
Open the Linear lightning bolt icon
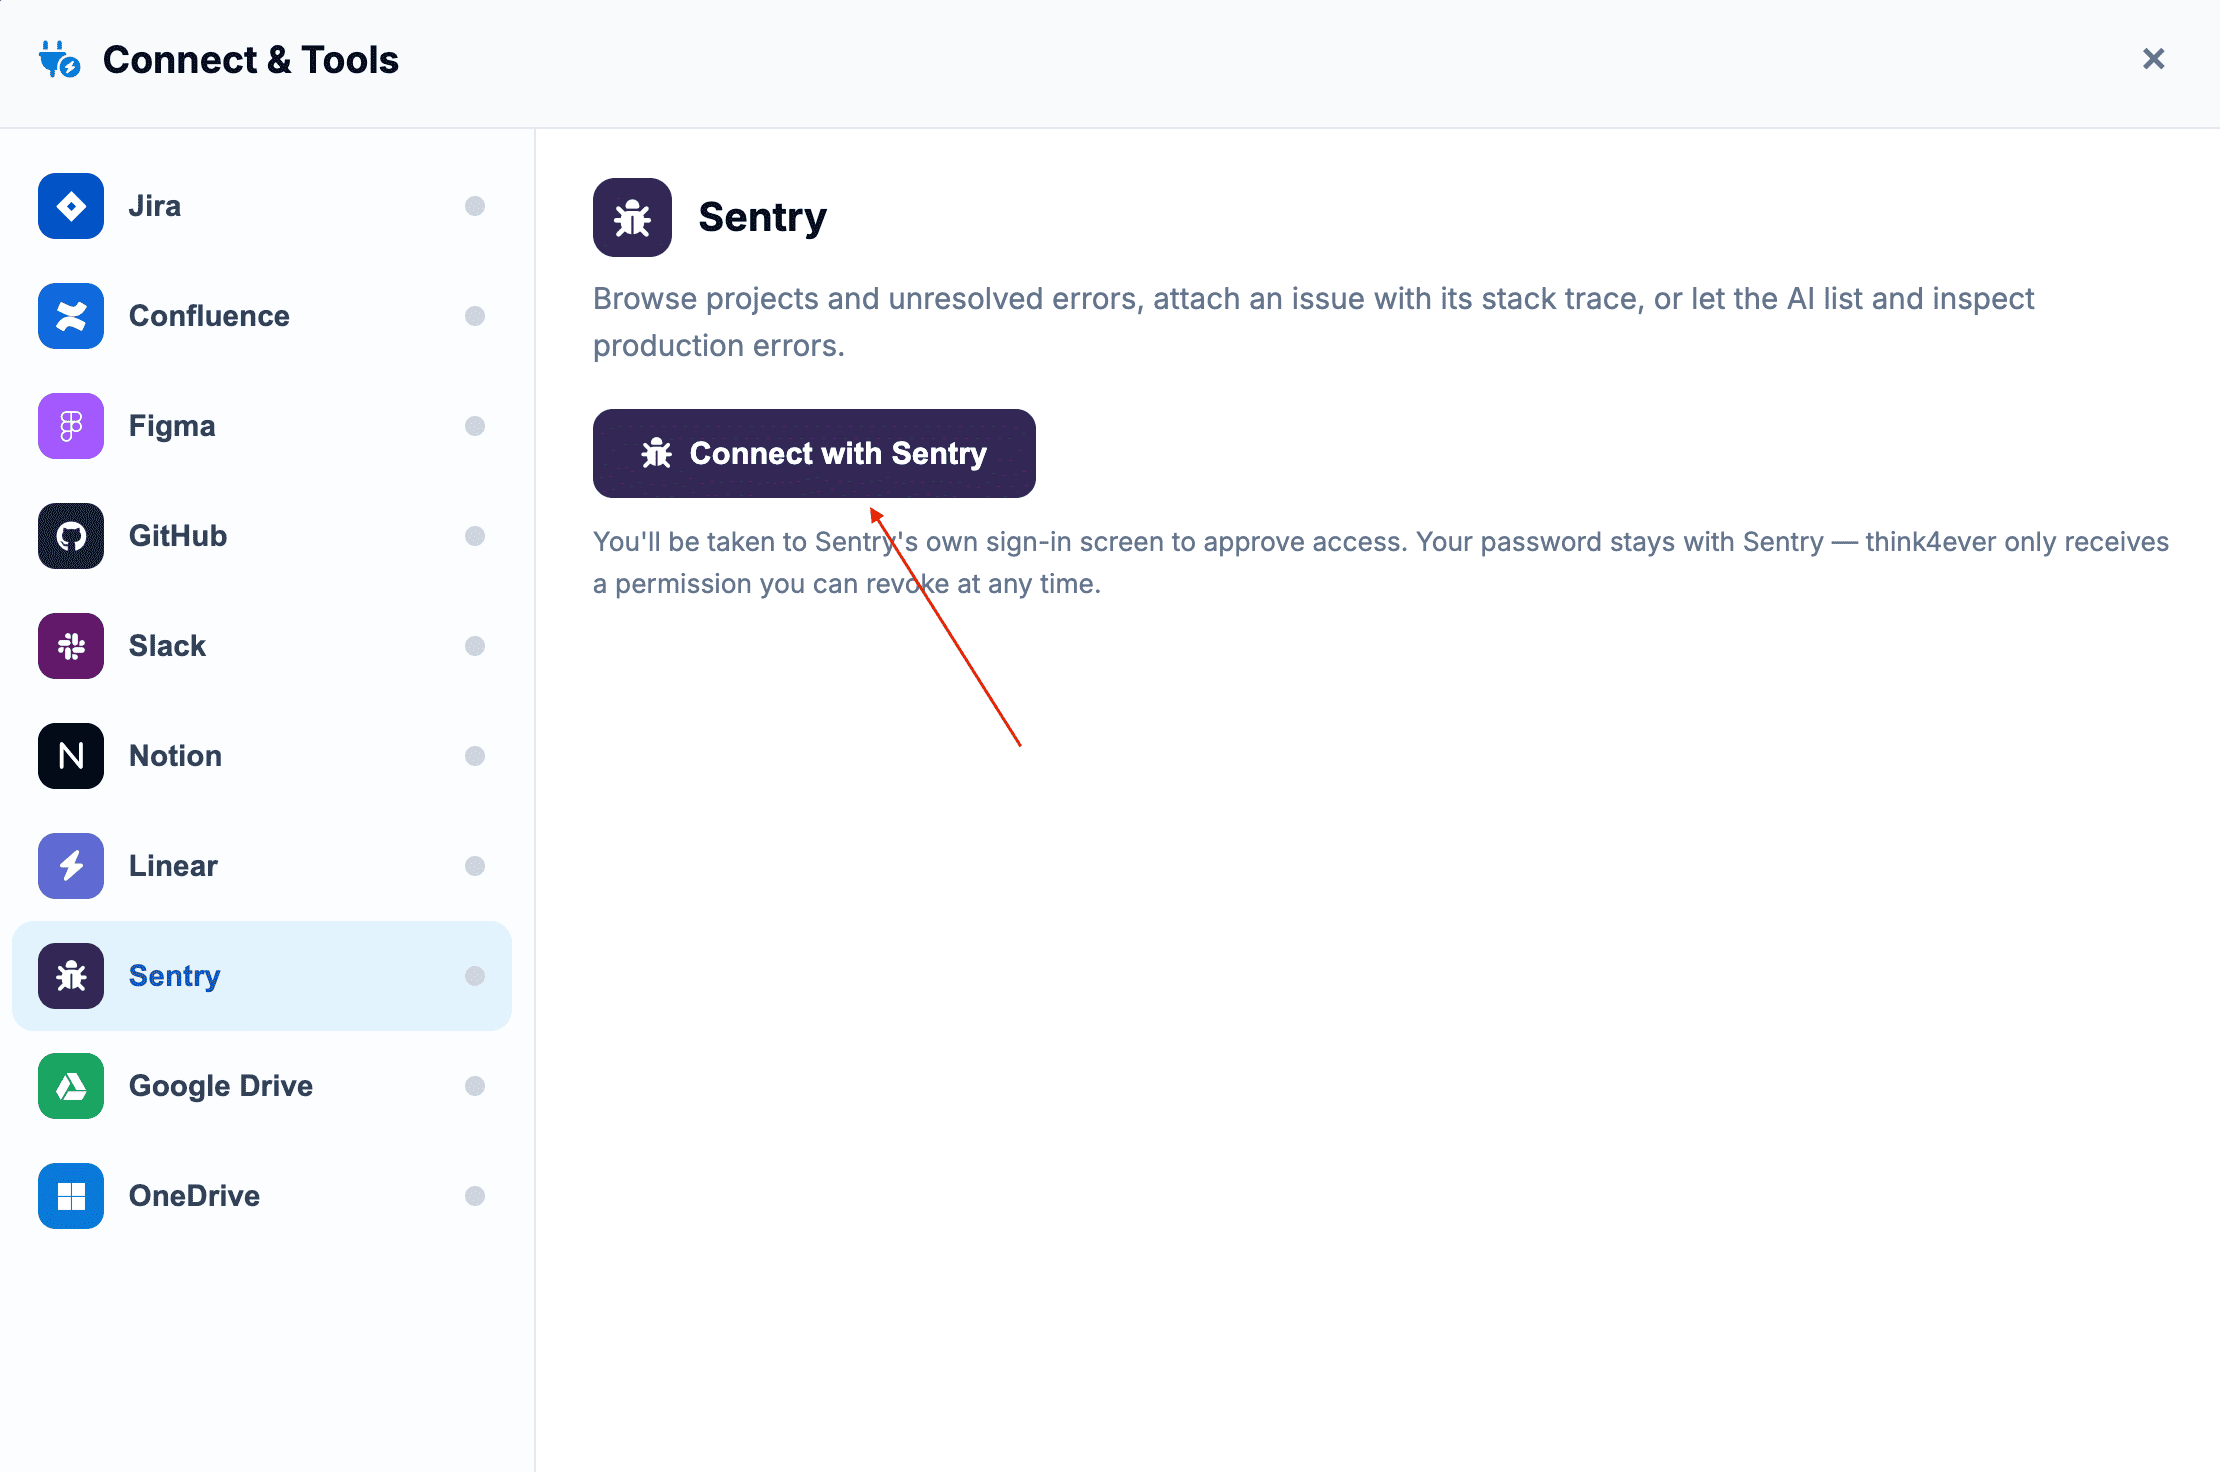[71, 866]
